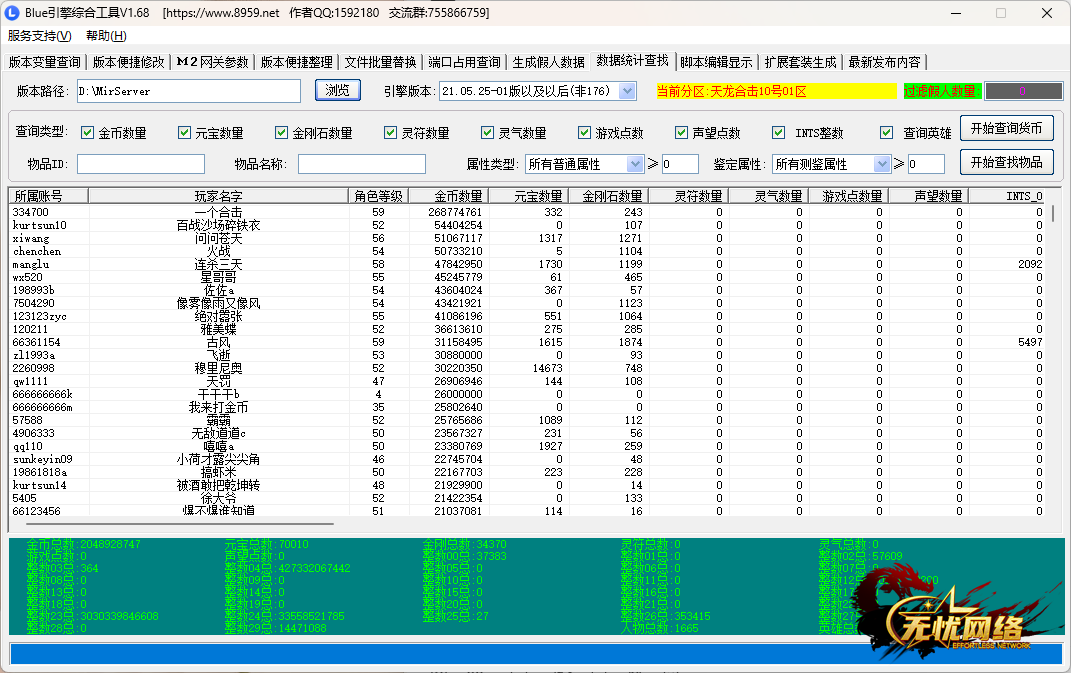This screenshot has height=673, width=1071.
Task: Switch to the M2网关参数 tab
Action: (x=212, y=62)
